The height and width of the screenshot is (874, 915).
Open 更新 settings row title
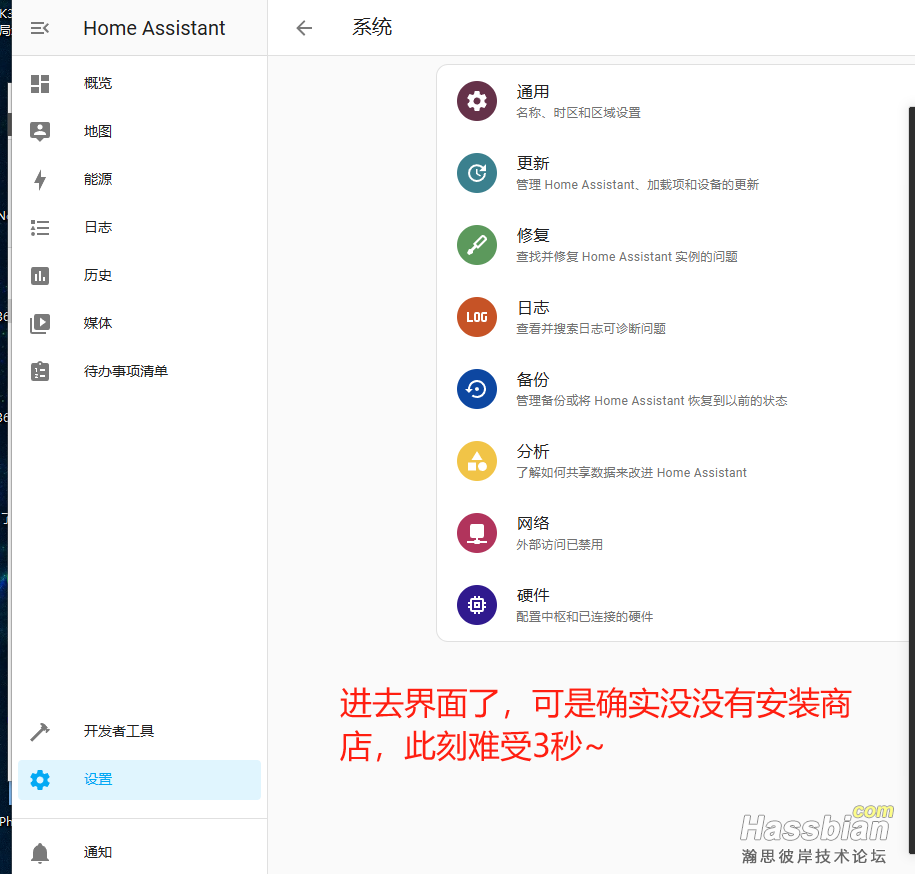coord(533,163)
